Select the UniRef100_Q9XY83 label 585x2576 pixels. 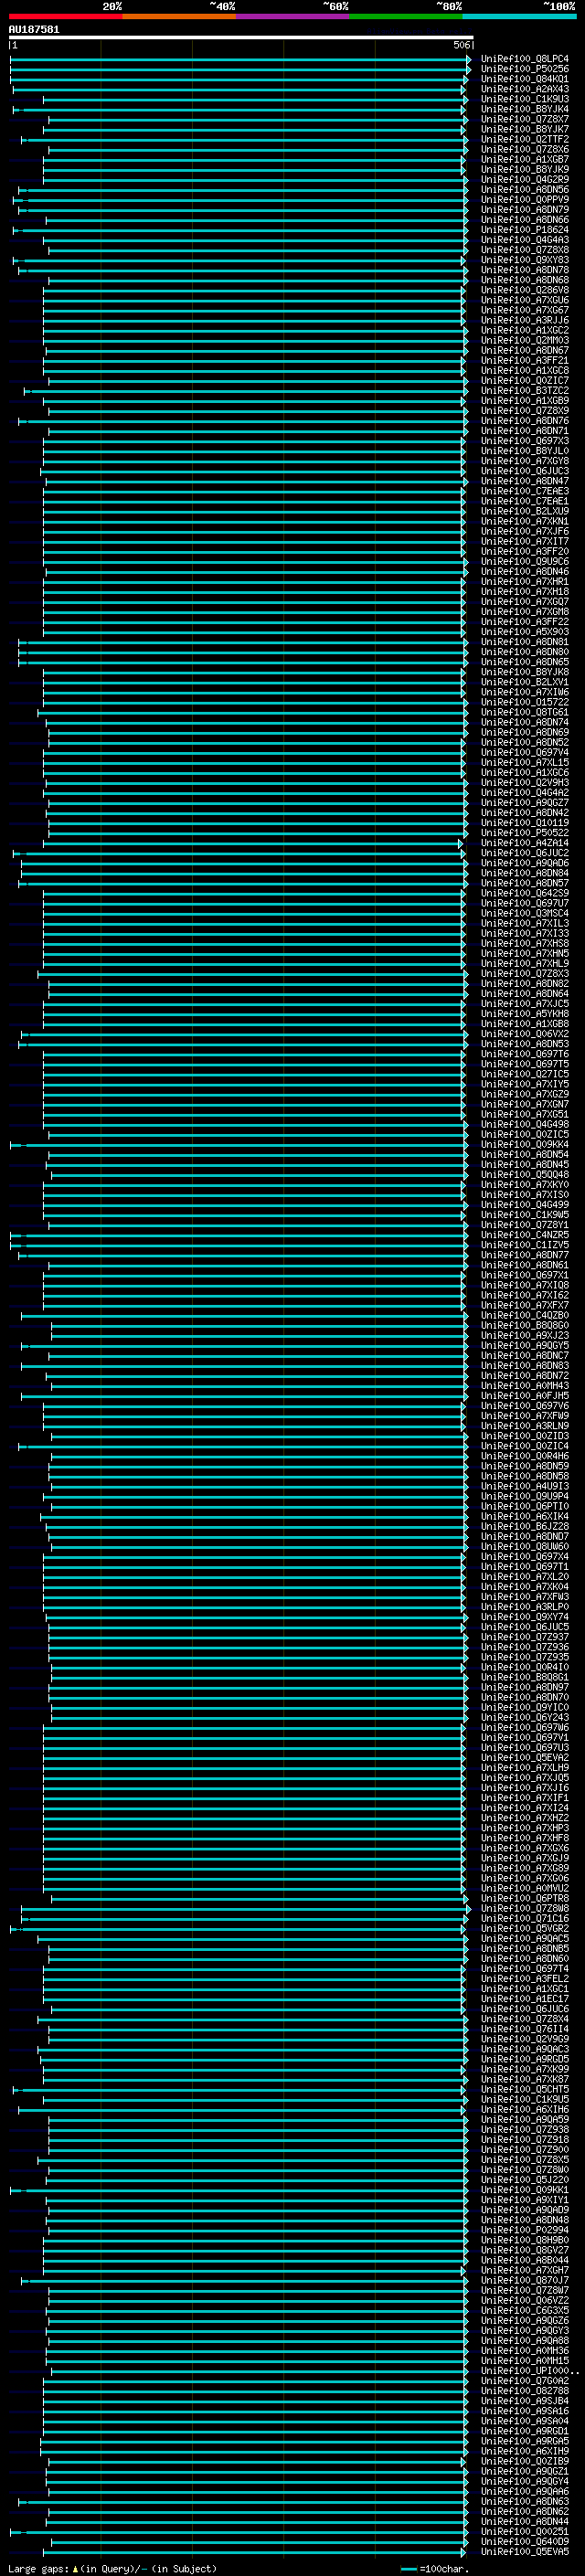coord(525,260)
